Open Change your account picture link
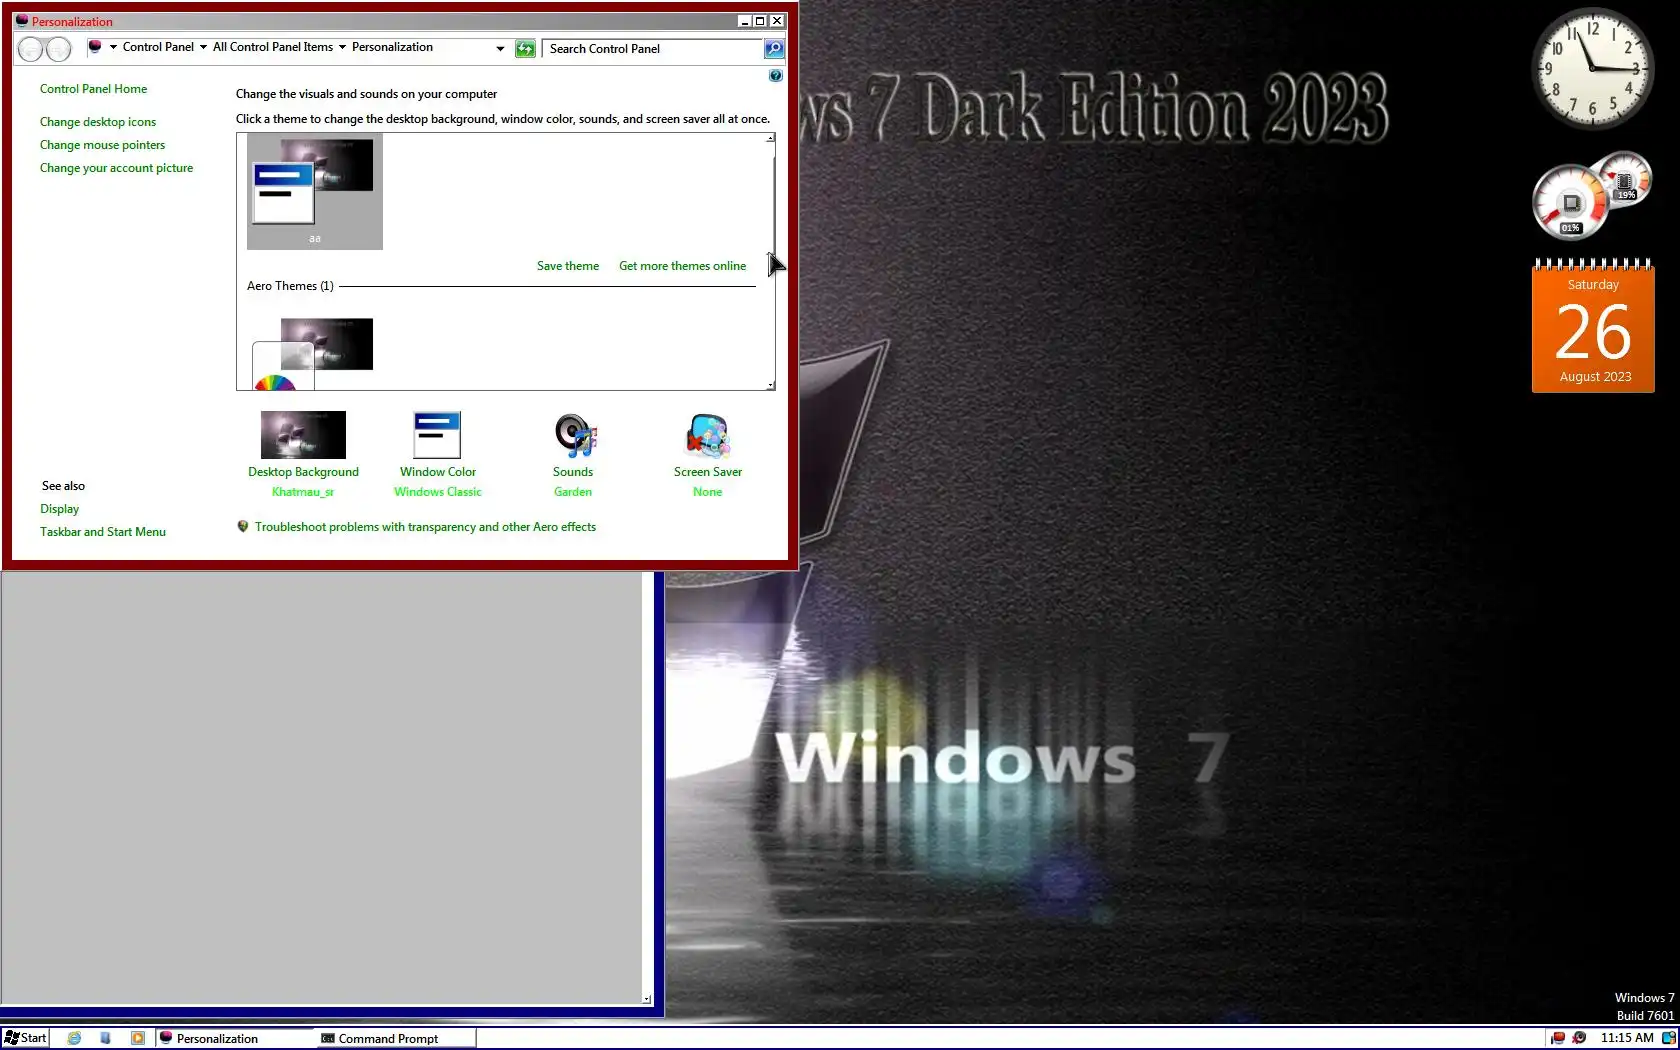This screenshot has height=1050, width=1680. click(116, 168)
